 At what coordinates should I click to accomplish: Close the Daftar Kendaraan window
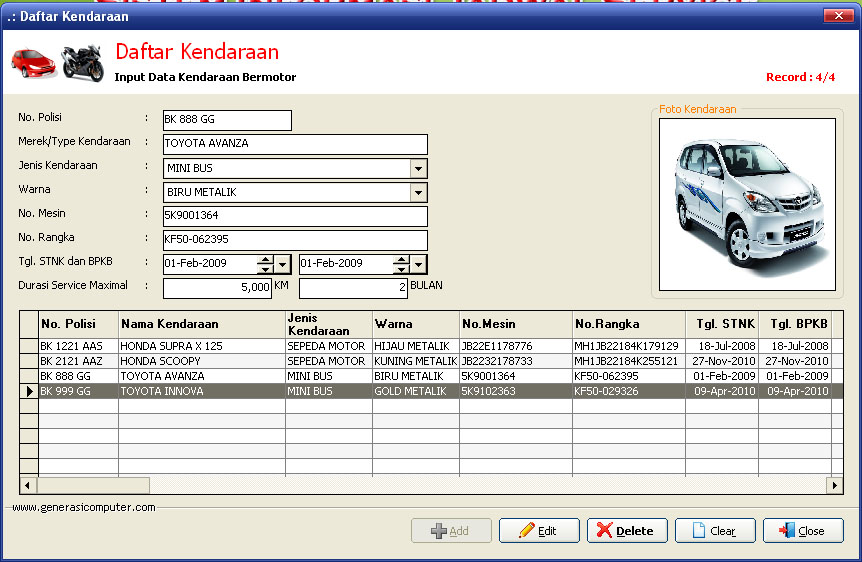(837, 15)
